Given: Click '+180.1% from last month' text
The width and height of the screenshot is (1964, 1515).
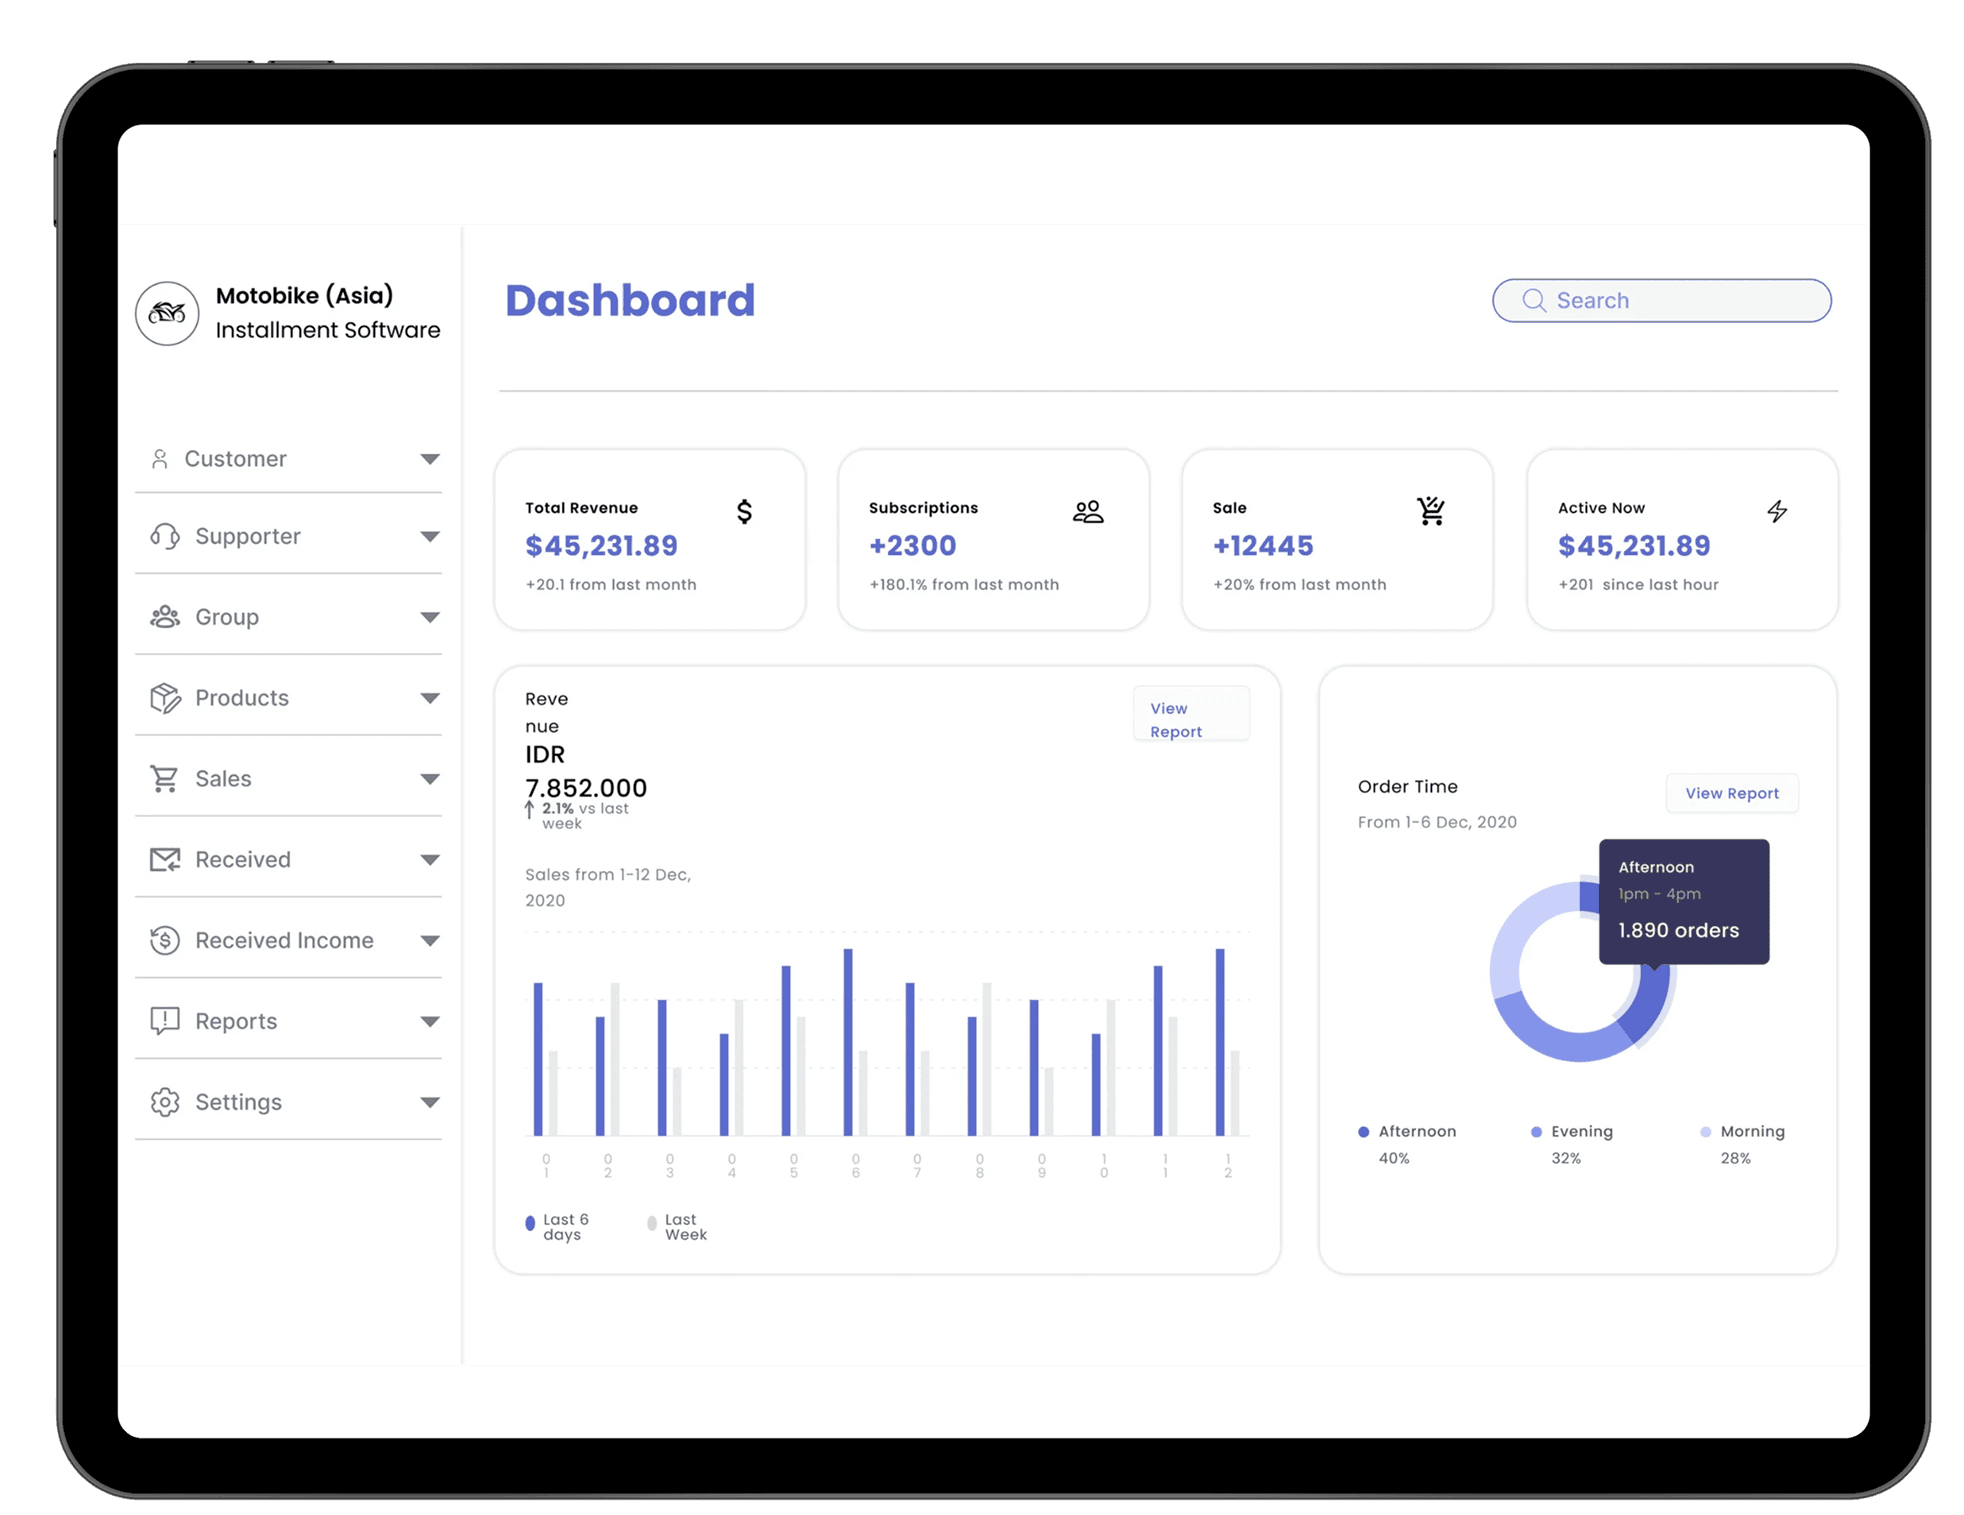Looking at the screenshot, I should point(964,585).
